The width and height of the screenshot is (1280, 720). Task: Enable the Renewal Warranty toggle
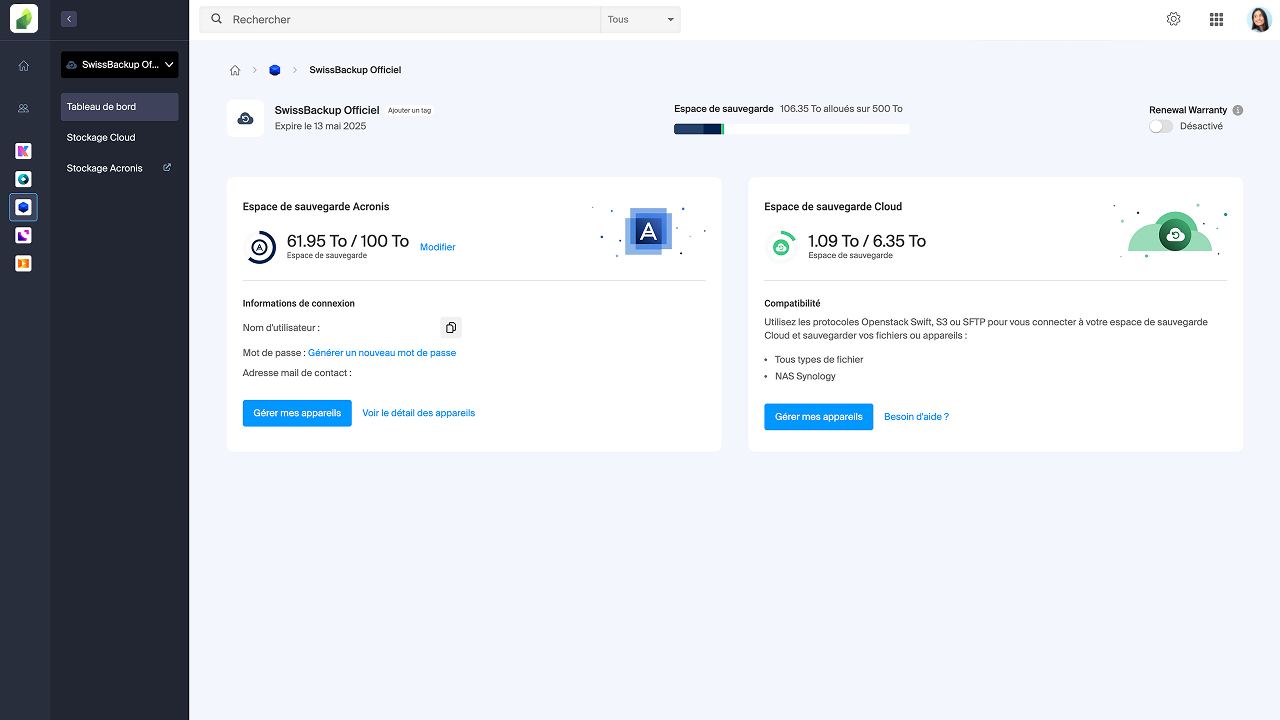1160,126
